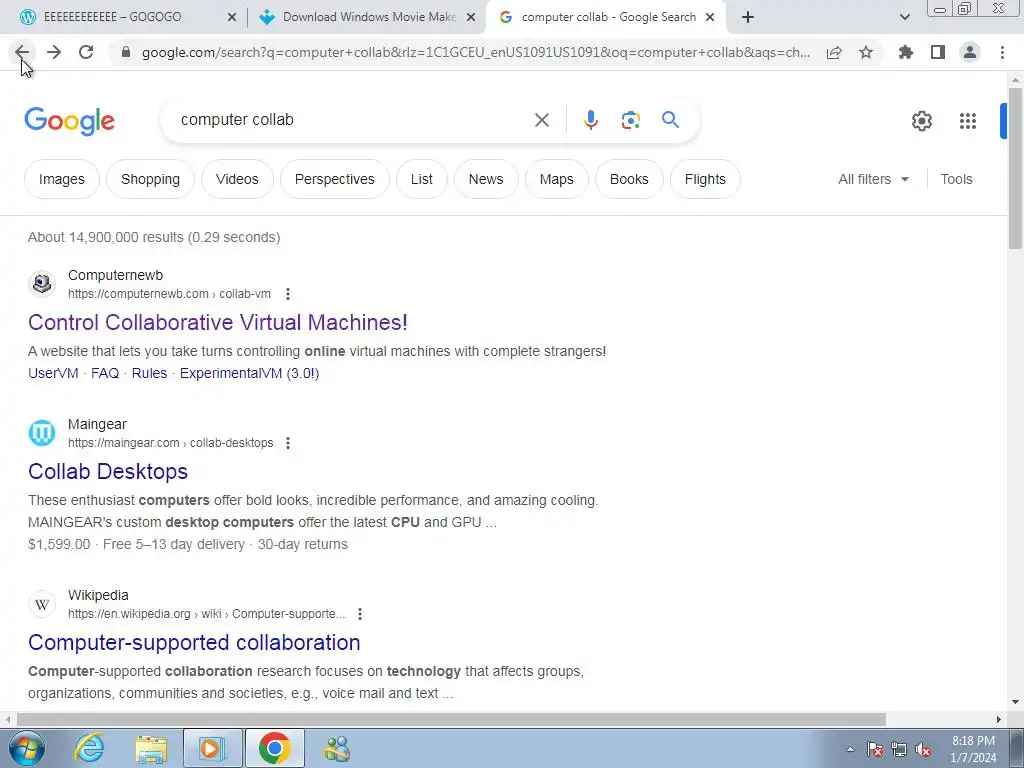Open Control Collaborative Virtual Machines! result
1024x768 pixels.
click(217, 323)
